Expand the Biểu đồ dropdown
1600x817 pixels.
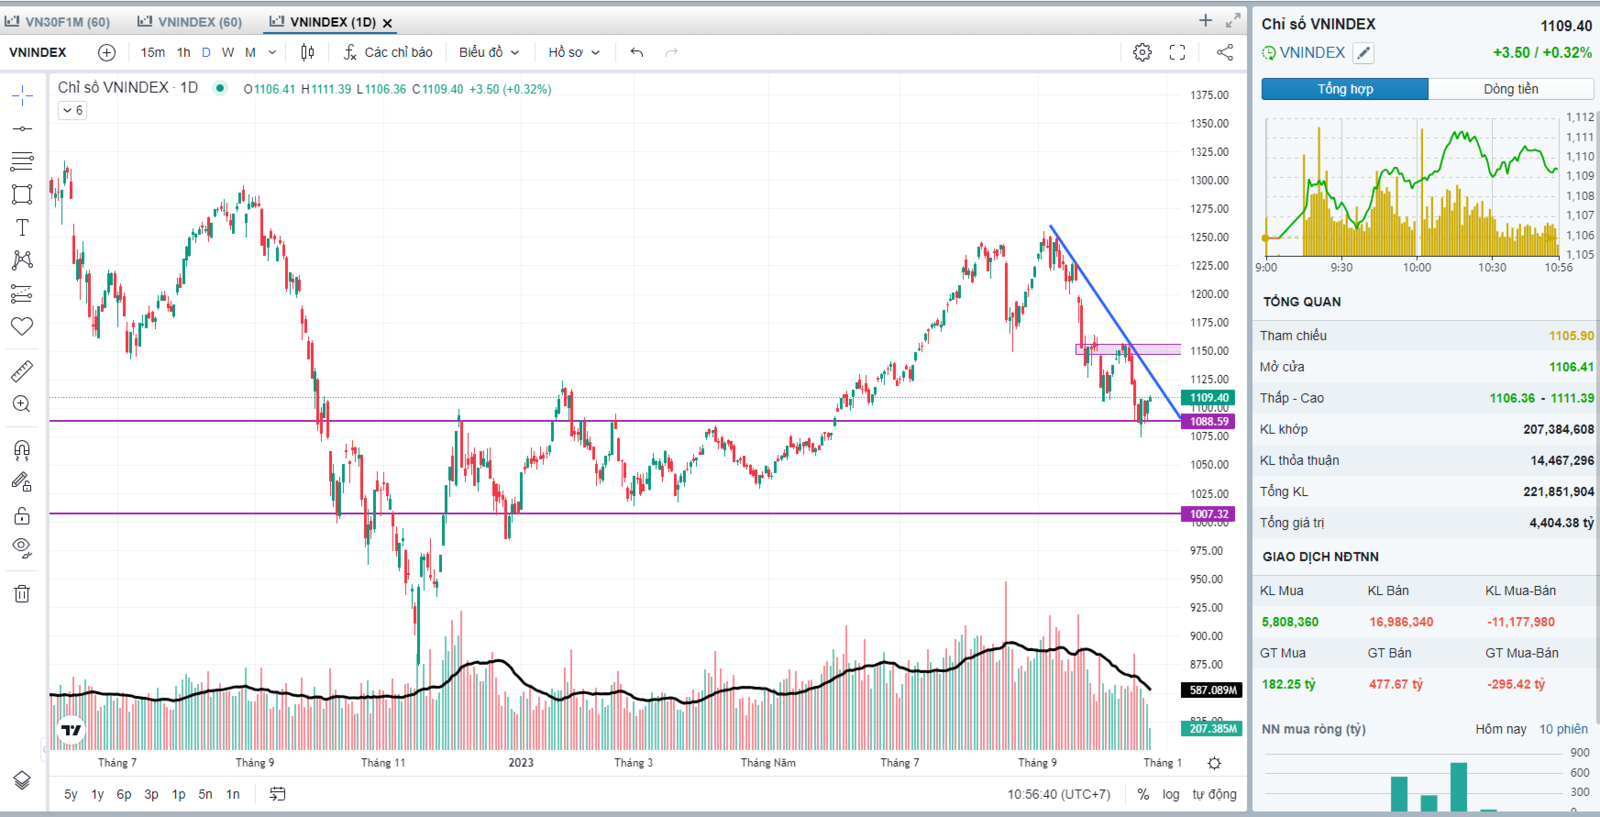489,52
